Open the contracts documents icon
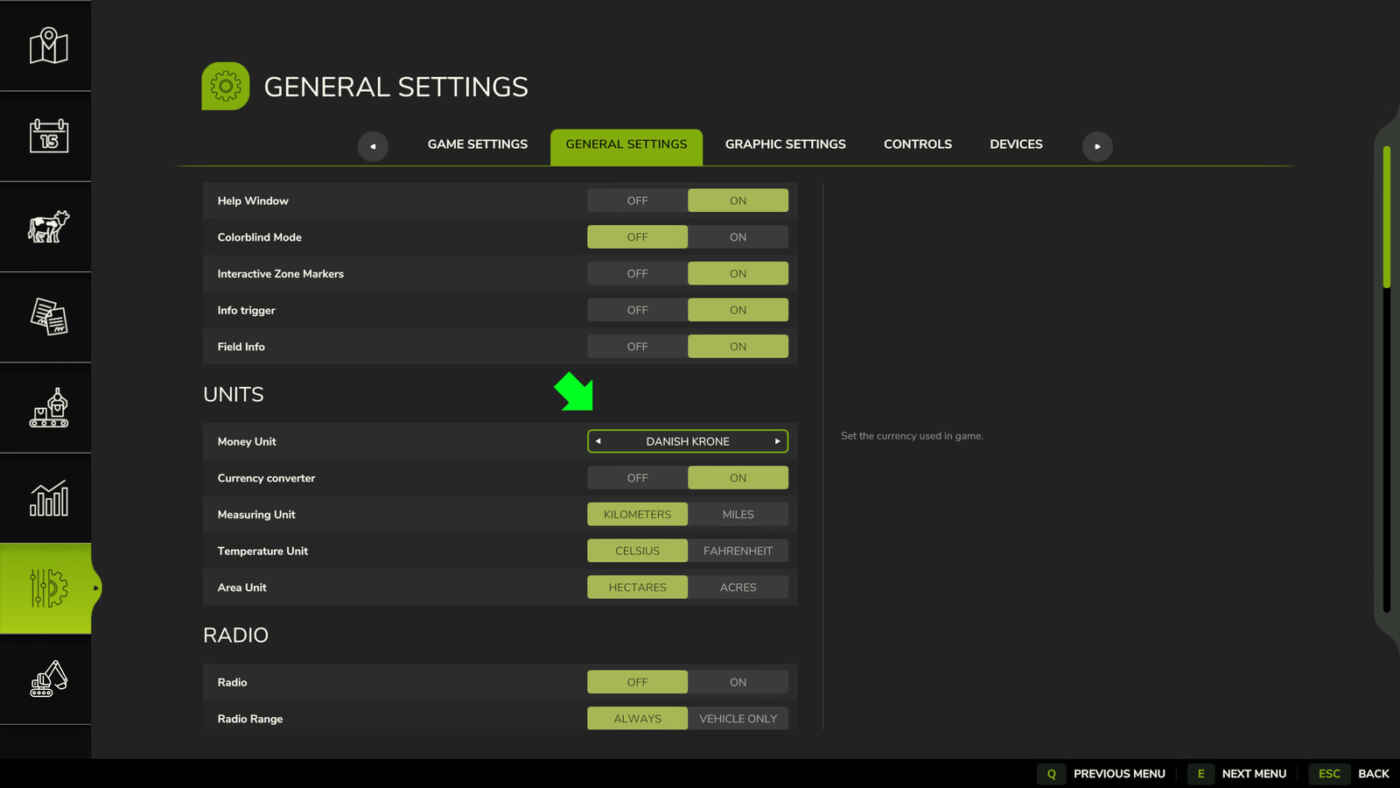 pos(47,317)
